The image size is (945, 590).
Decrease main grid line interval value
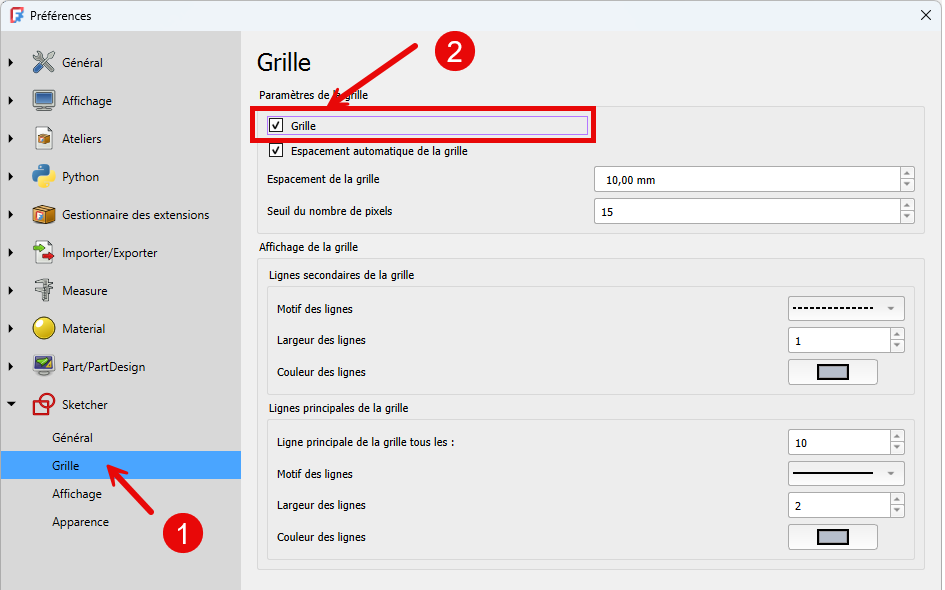tap(897, 448)
